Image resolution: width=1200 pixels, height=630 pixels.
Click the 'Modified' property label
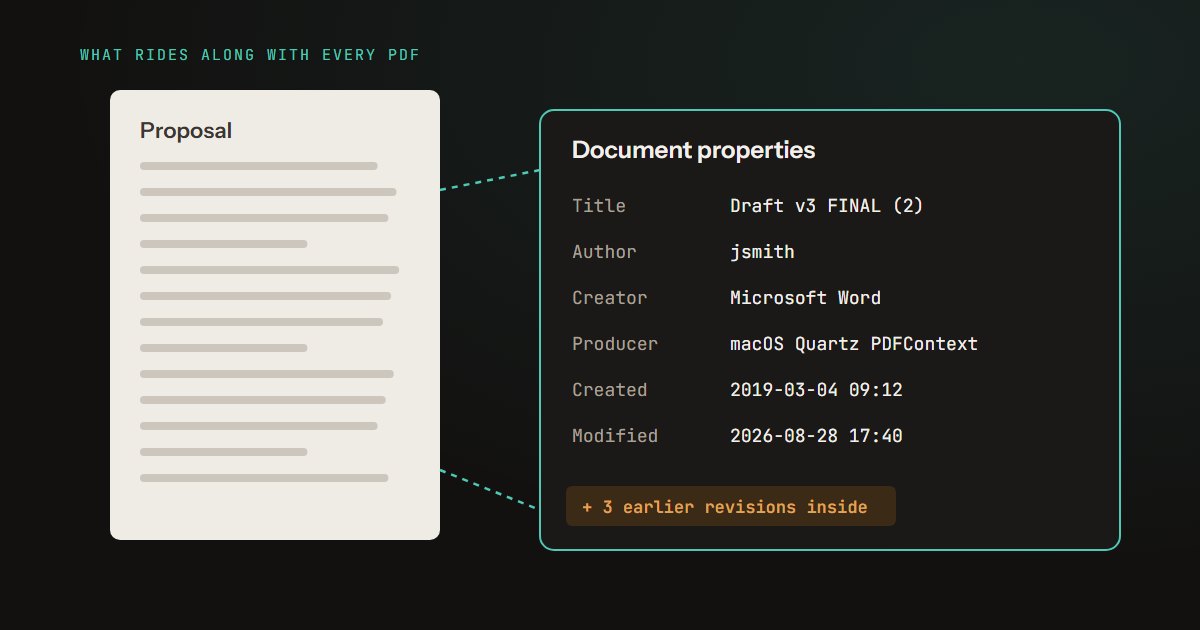[615, 436]
